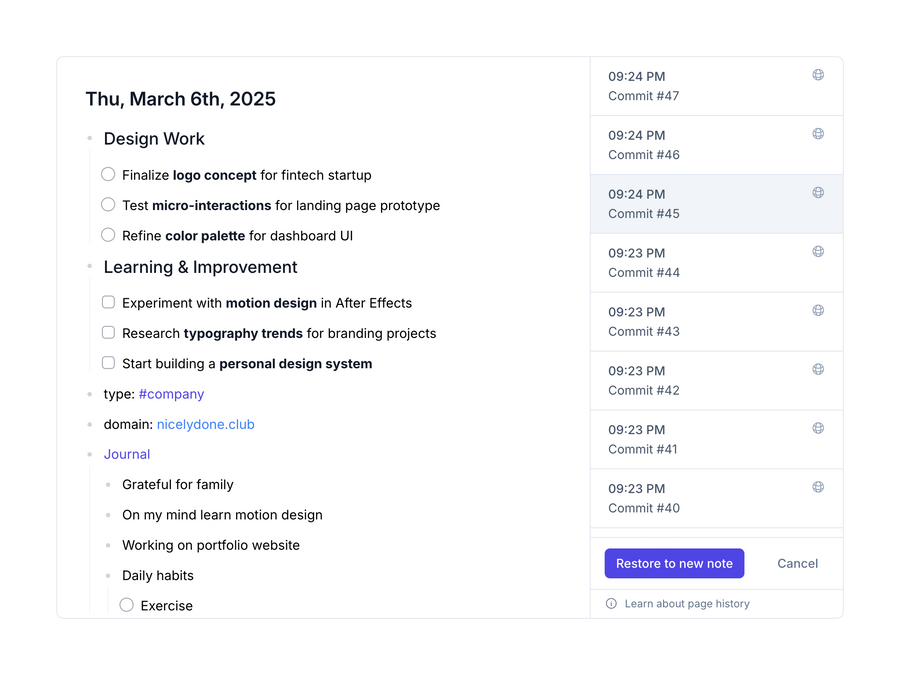
Task: Tick the Research typography trends checkbox
Action: [x=108, y=332]
